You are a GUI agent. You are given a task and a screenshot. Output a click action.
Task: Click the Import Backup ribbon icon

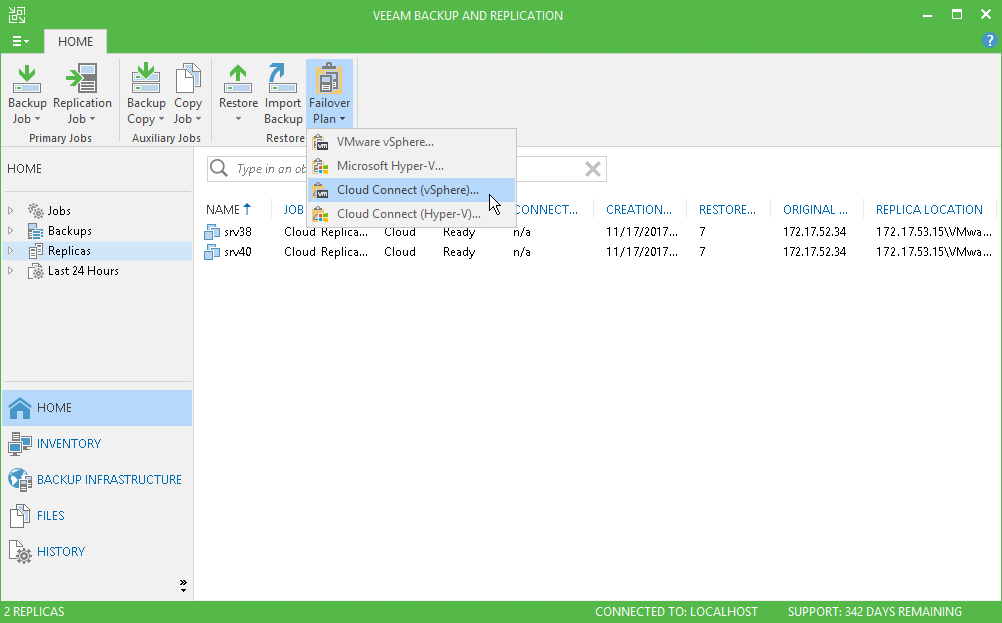282,79
